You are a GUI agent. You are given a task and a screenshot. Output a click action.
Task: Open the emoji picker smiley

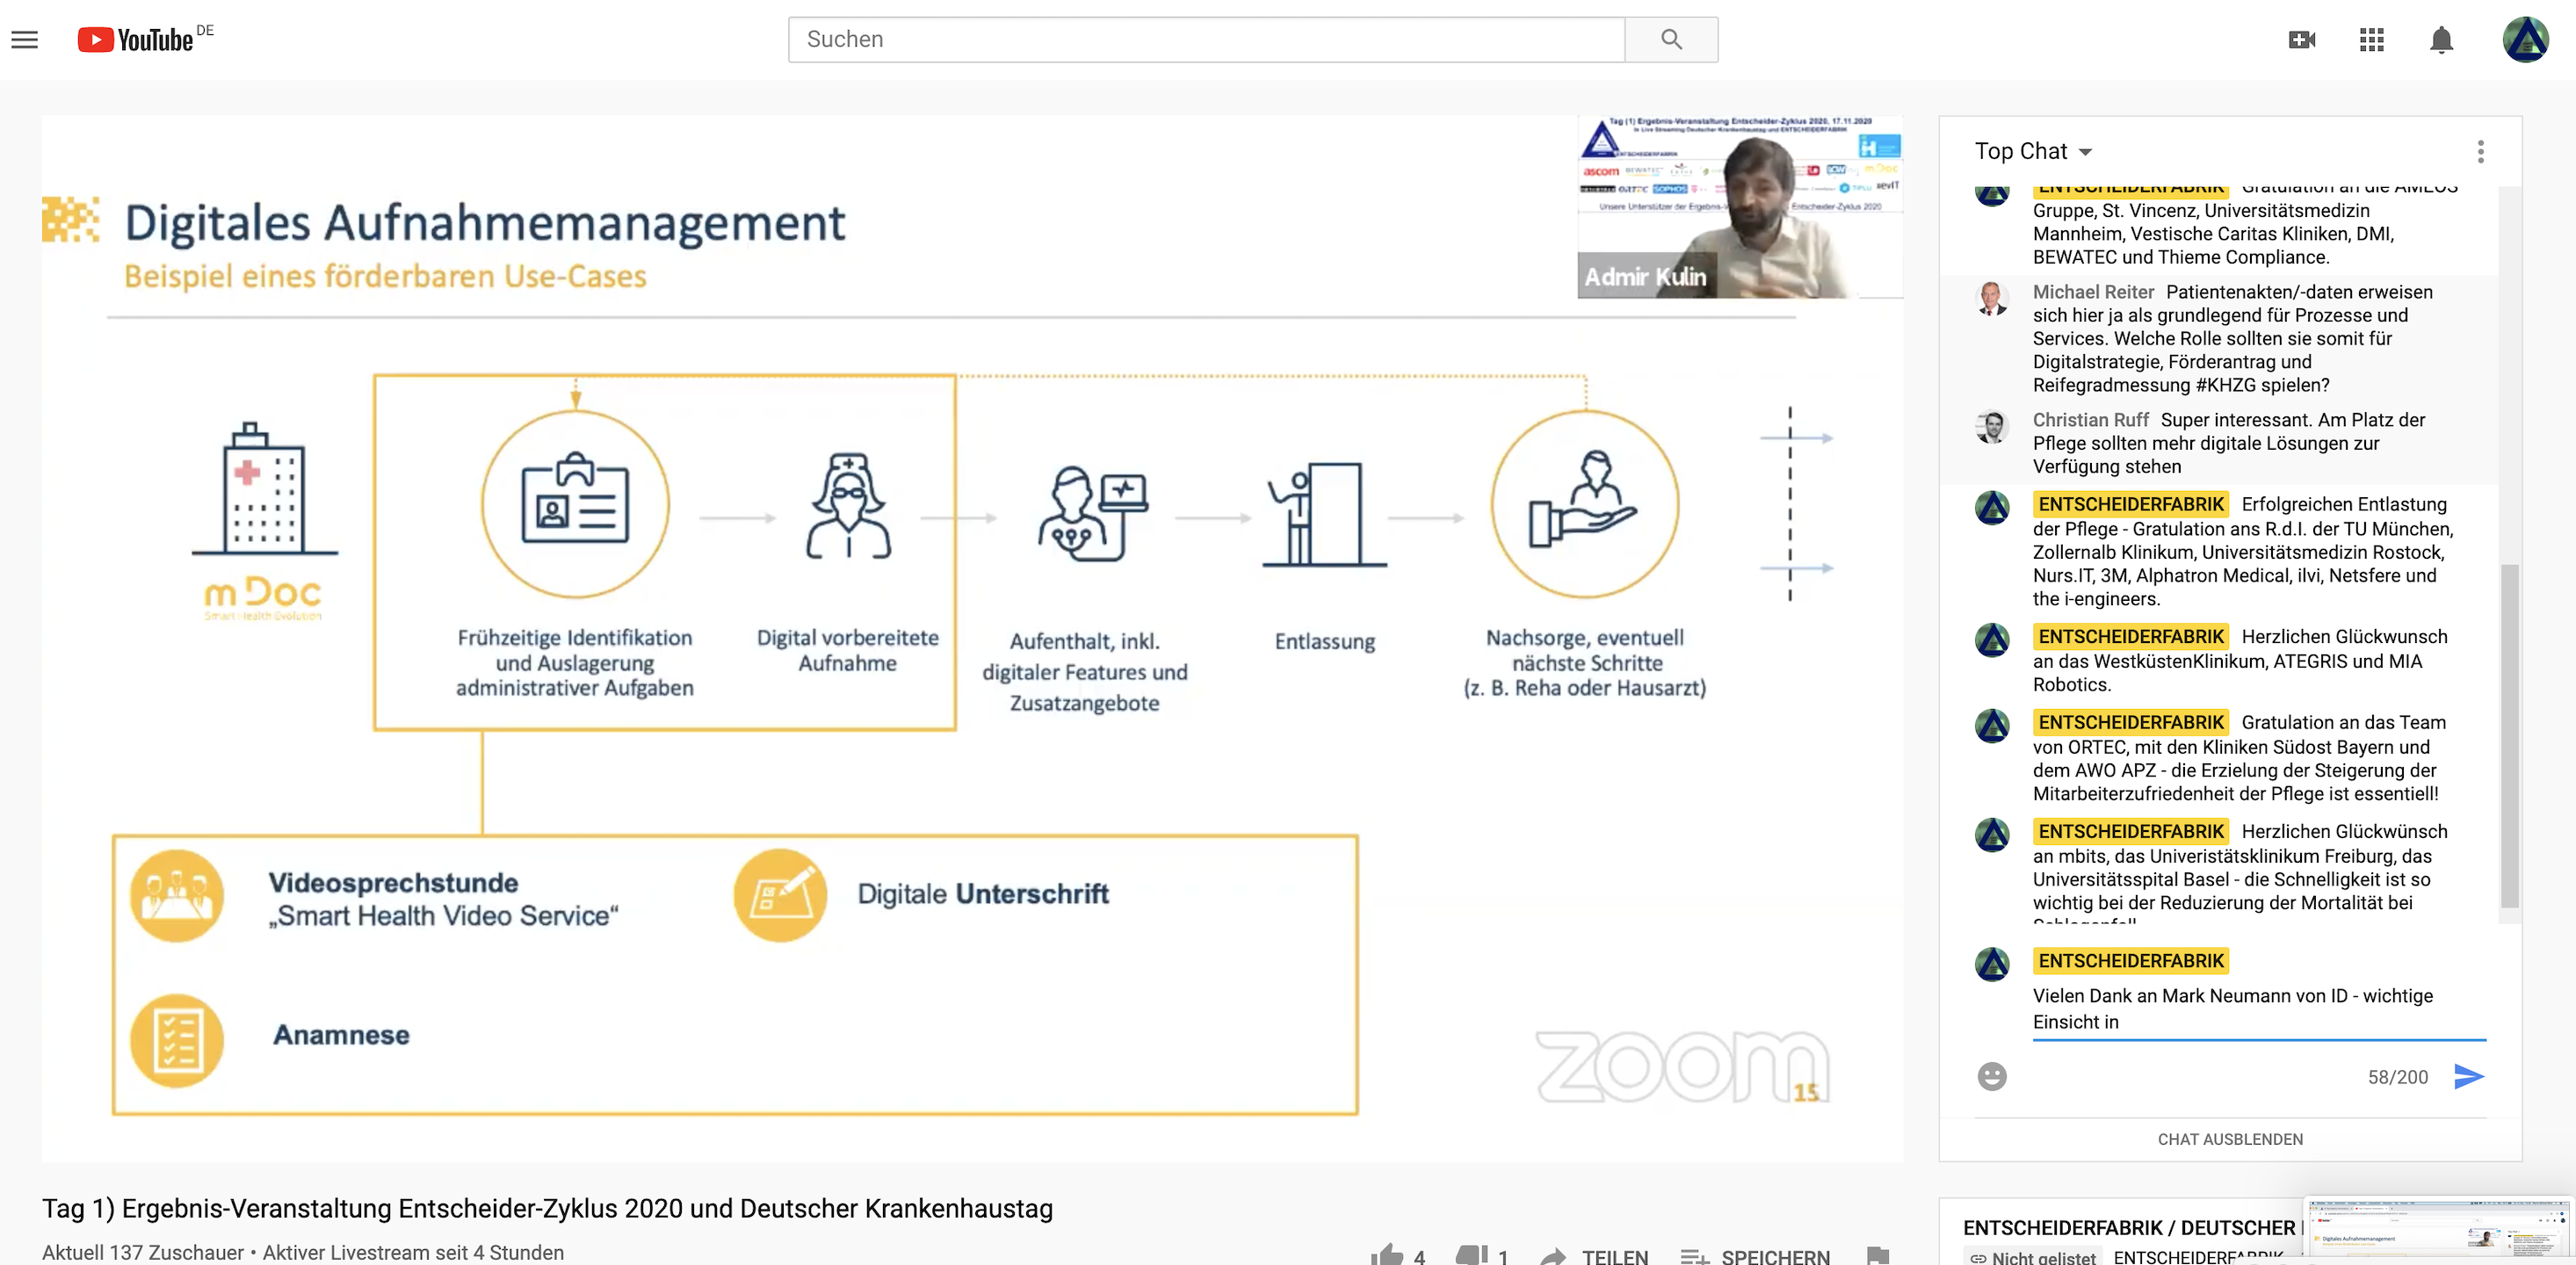click(1992, 1076)
